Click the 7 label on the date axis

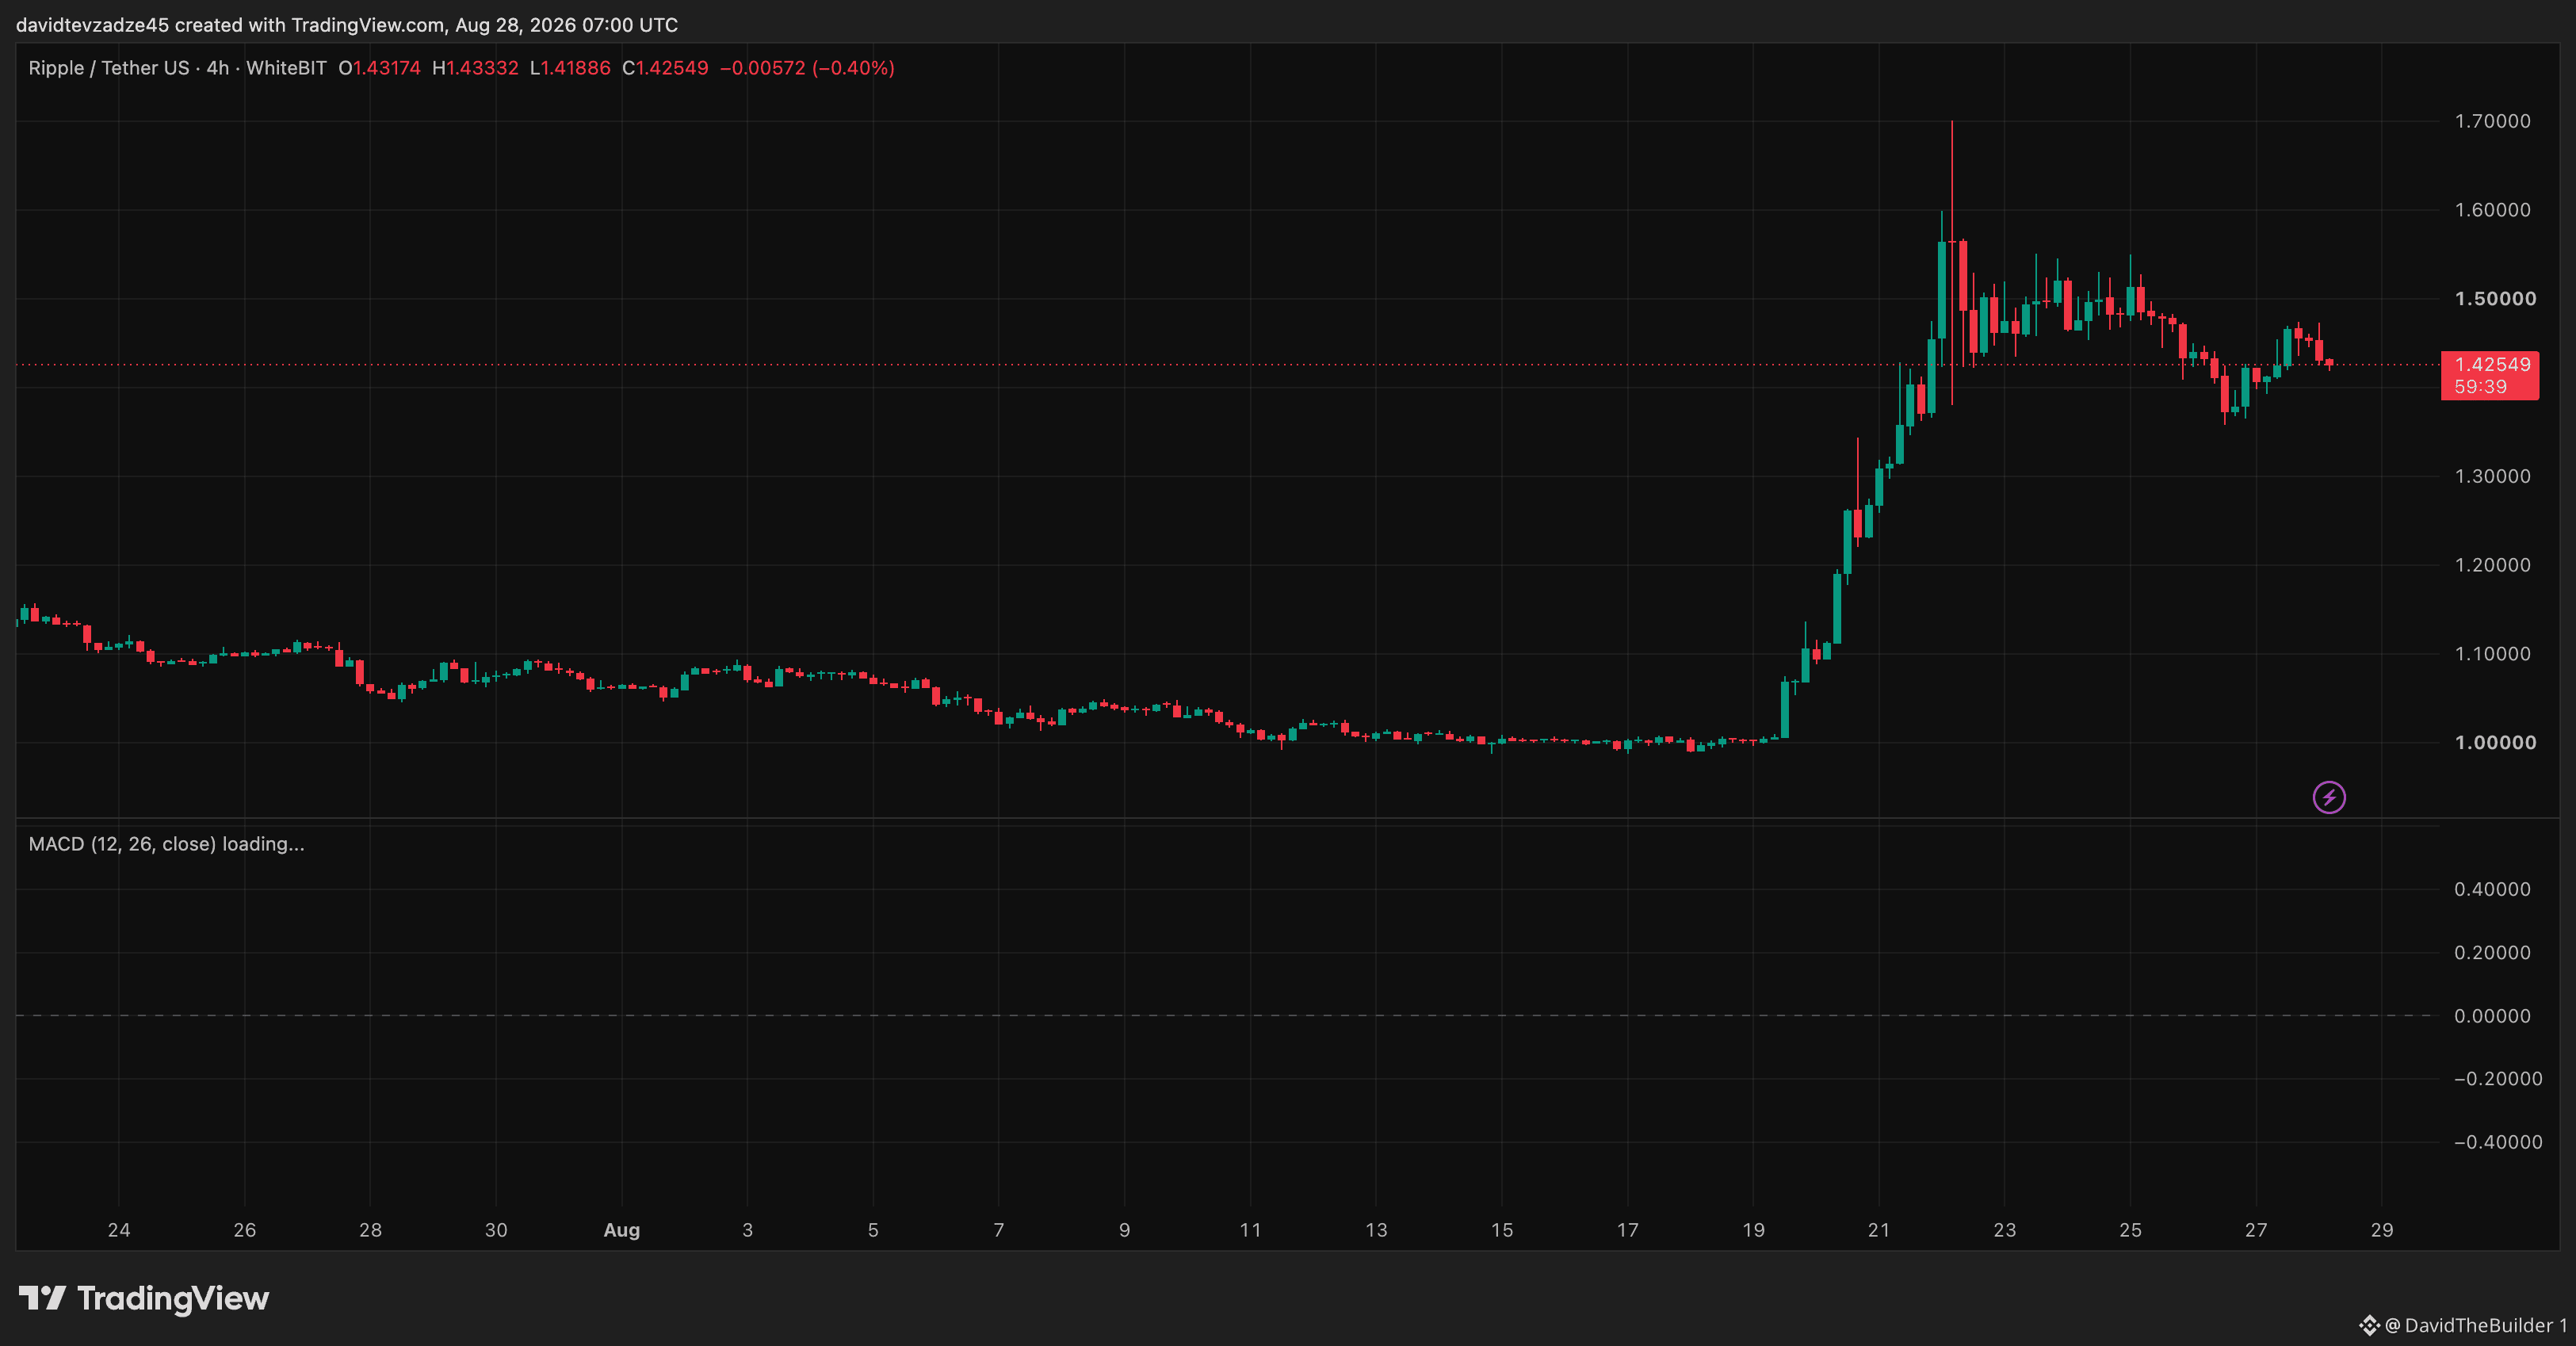[x=999, y=1230]
